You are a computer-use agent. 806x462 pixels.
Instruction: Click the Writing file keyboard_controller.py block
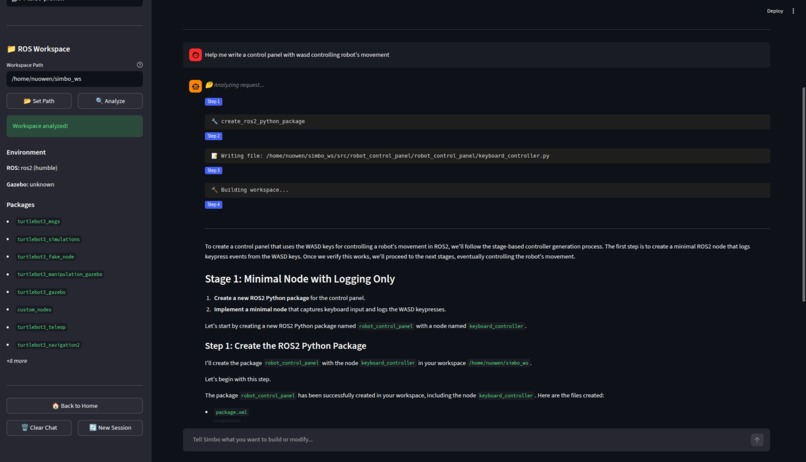(487, 156)
